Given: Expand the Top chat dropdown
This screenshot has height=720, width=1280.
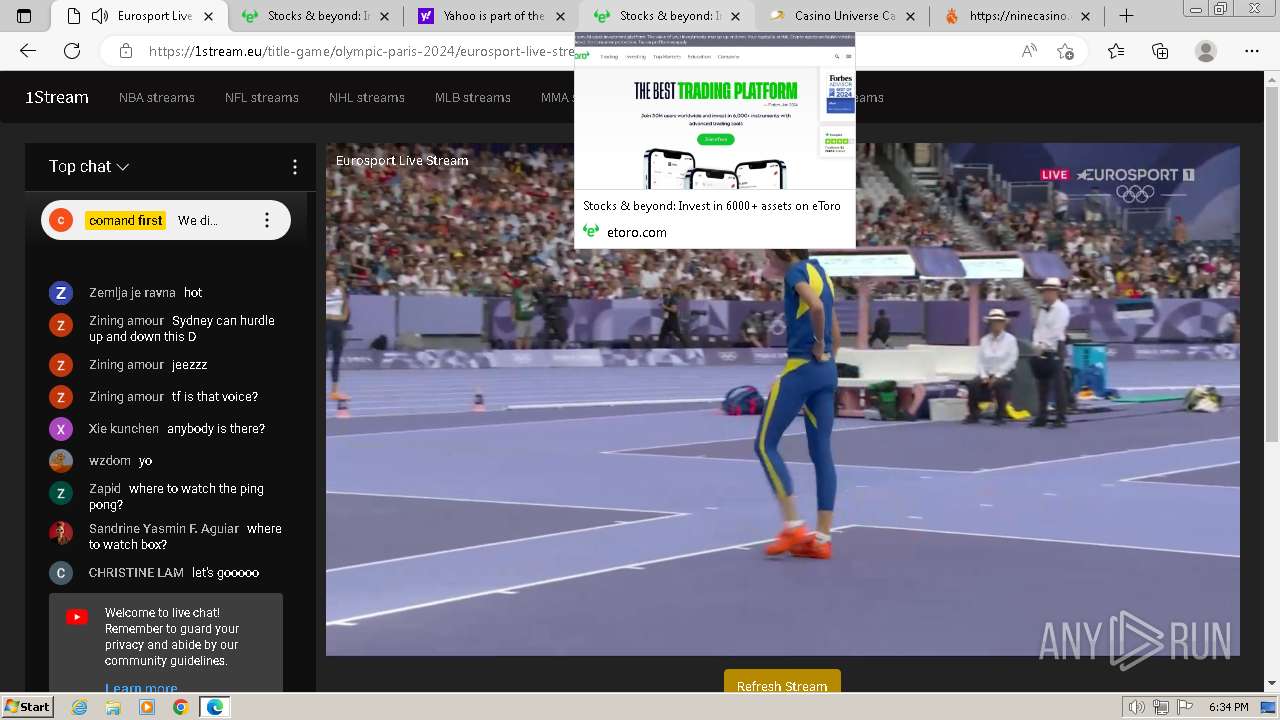Looking at the screenshot, I should click(89, 167).
